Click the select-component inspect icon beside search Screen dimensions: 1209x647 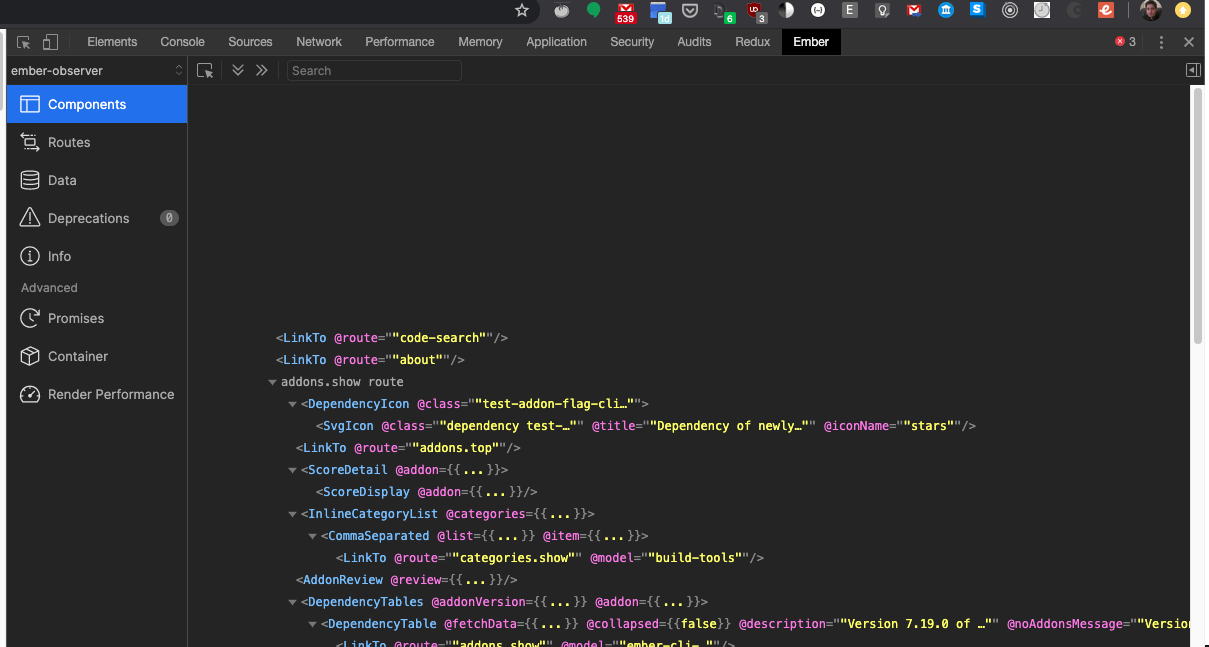click(205, 71)
